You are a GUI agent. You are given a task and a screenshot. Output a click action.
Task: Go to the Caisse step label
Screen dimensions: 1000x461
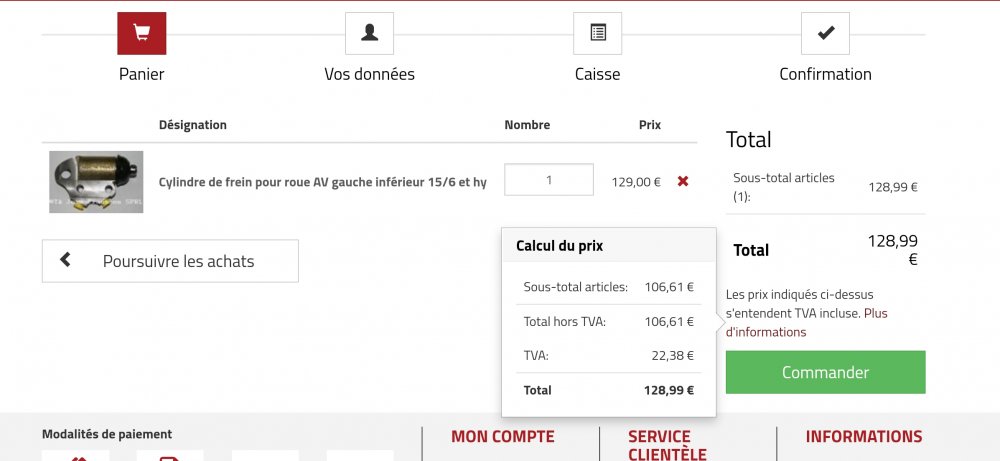click(x=597, y=74)
